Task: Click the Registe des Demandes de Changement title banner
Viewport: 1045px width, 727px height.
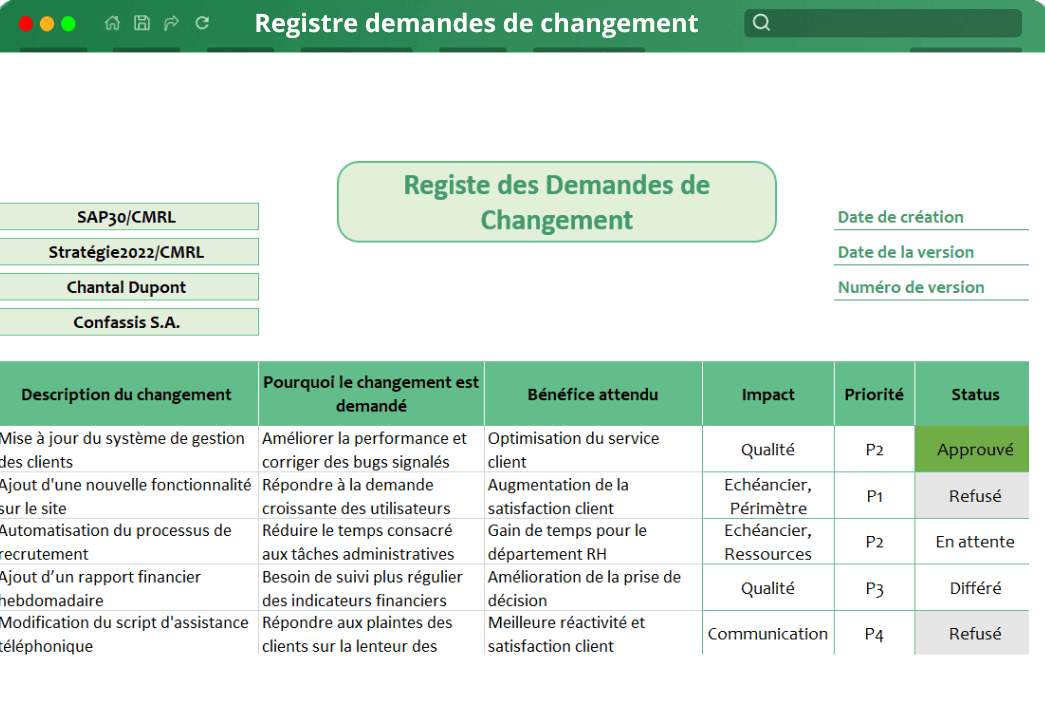Action: (557, 203)
